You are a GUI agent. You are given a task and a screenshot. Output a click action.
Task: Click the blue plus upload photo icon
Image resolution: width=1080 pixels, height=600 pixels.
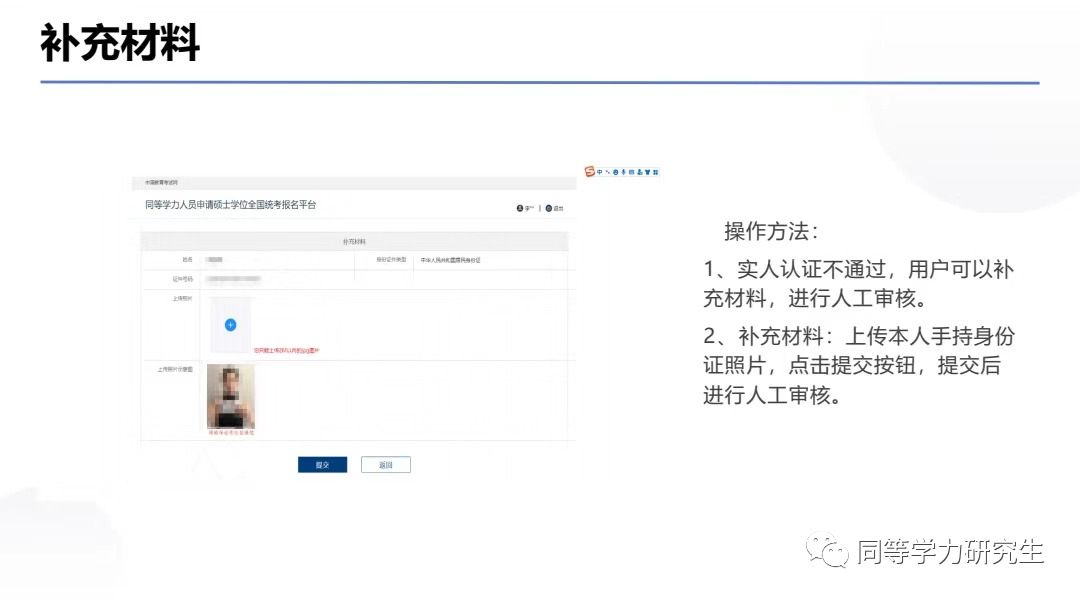[230, 325]
